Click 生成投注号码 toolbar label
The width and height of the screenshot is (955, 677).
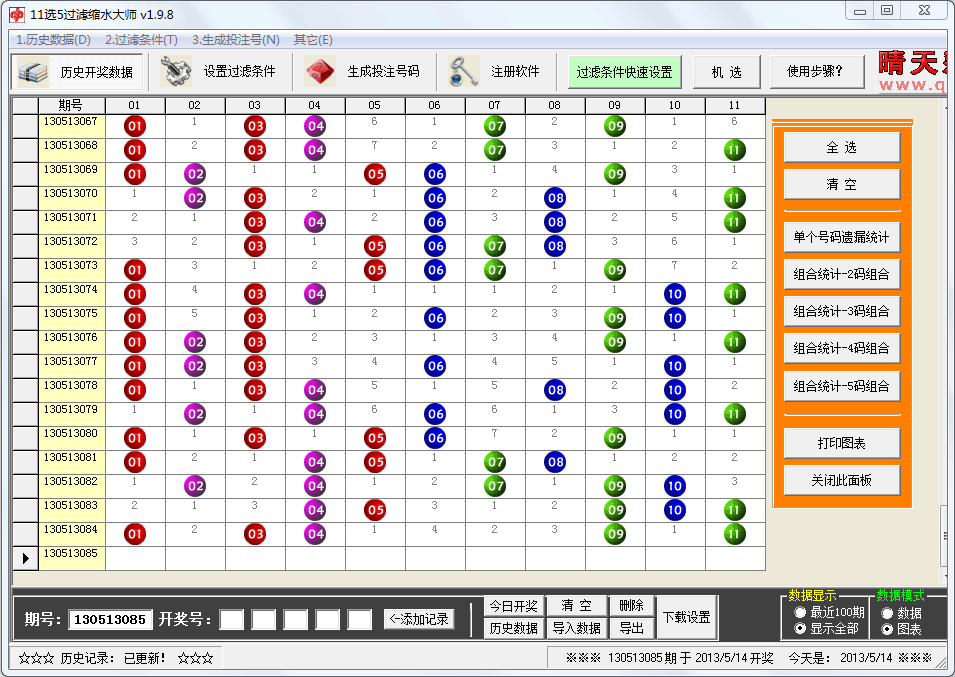383,71
